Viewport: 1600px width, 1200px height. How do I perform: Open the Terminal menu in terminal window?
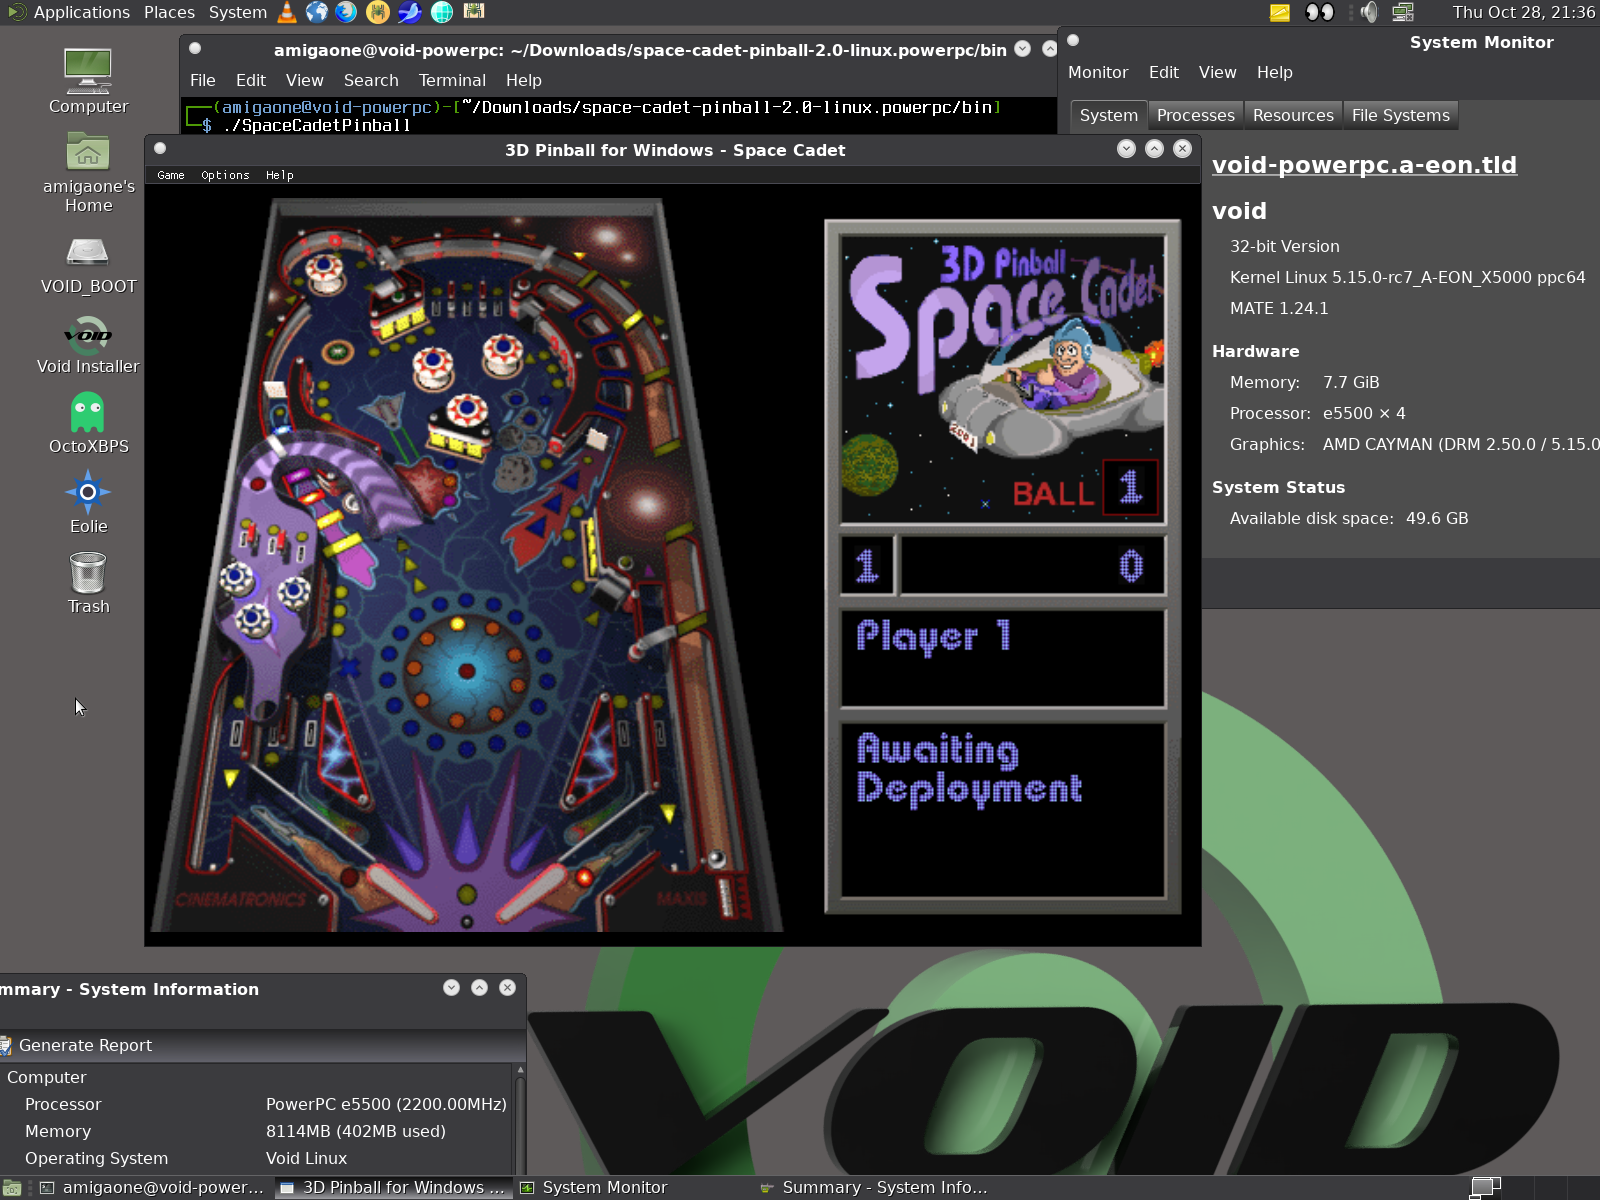tap(452, 80)
